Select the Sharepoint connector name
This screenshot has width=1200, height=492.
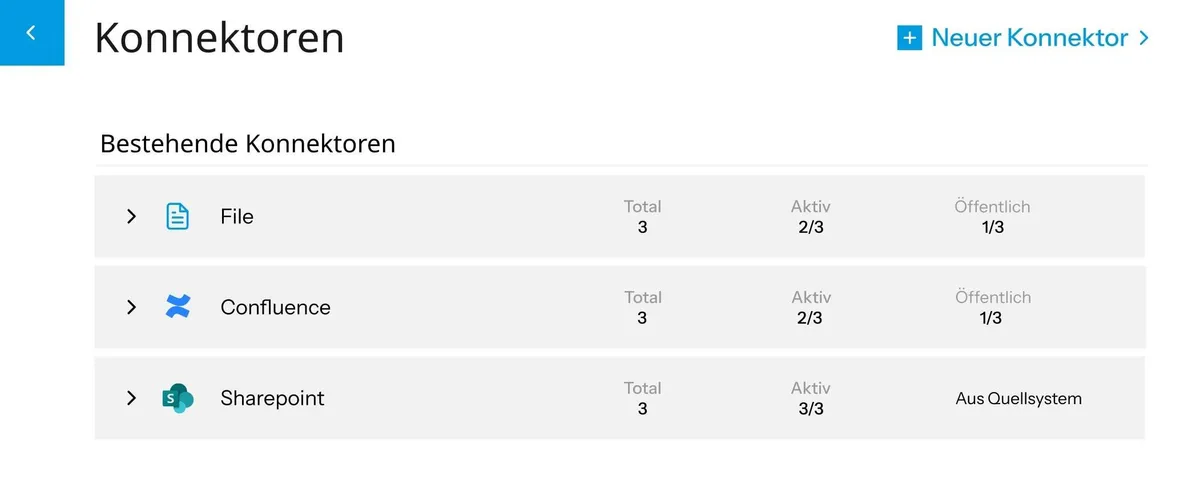[x=272, y=398]
